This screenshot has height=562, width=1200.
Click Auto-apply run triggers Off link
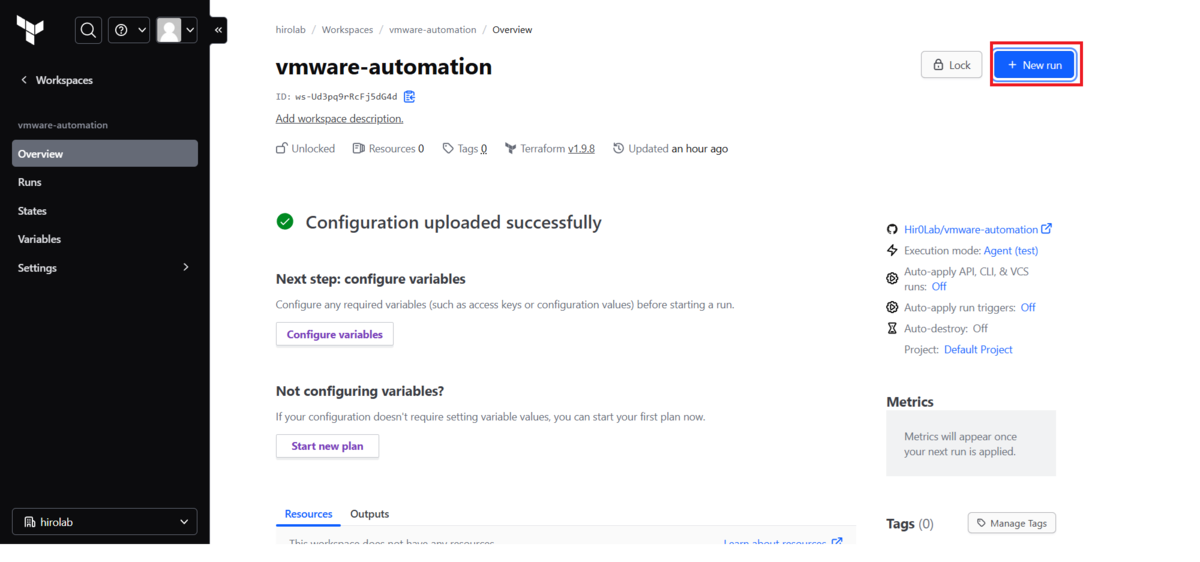coord(1028,308)
